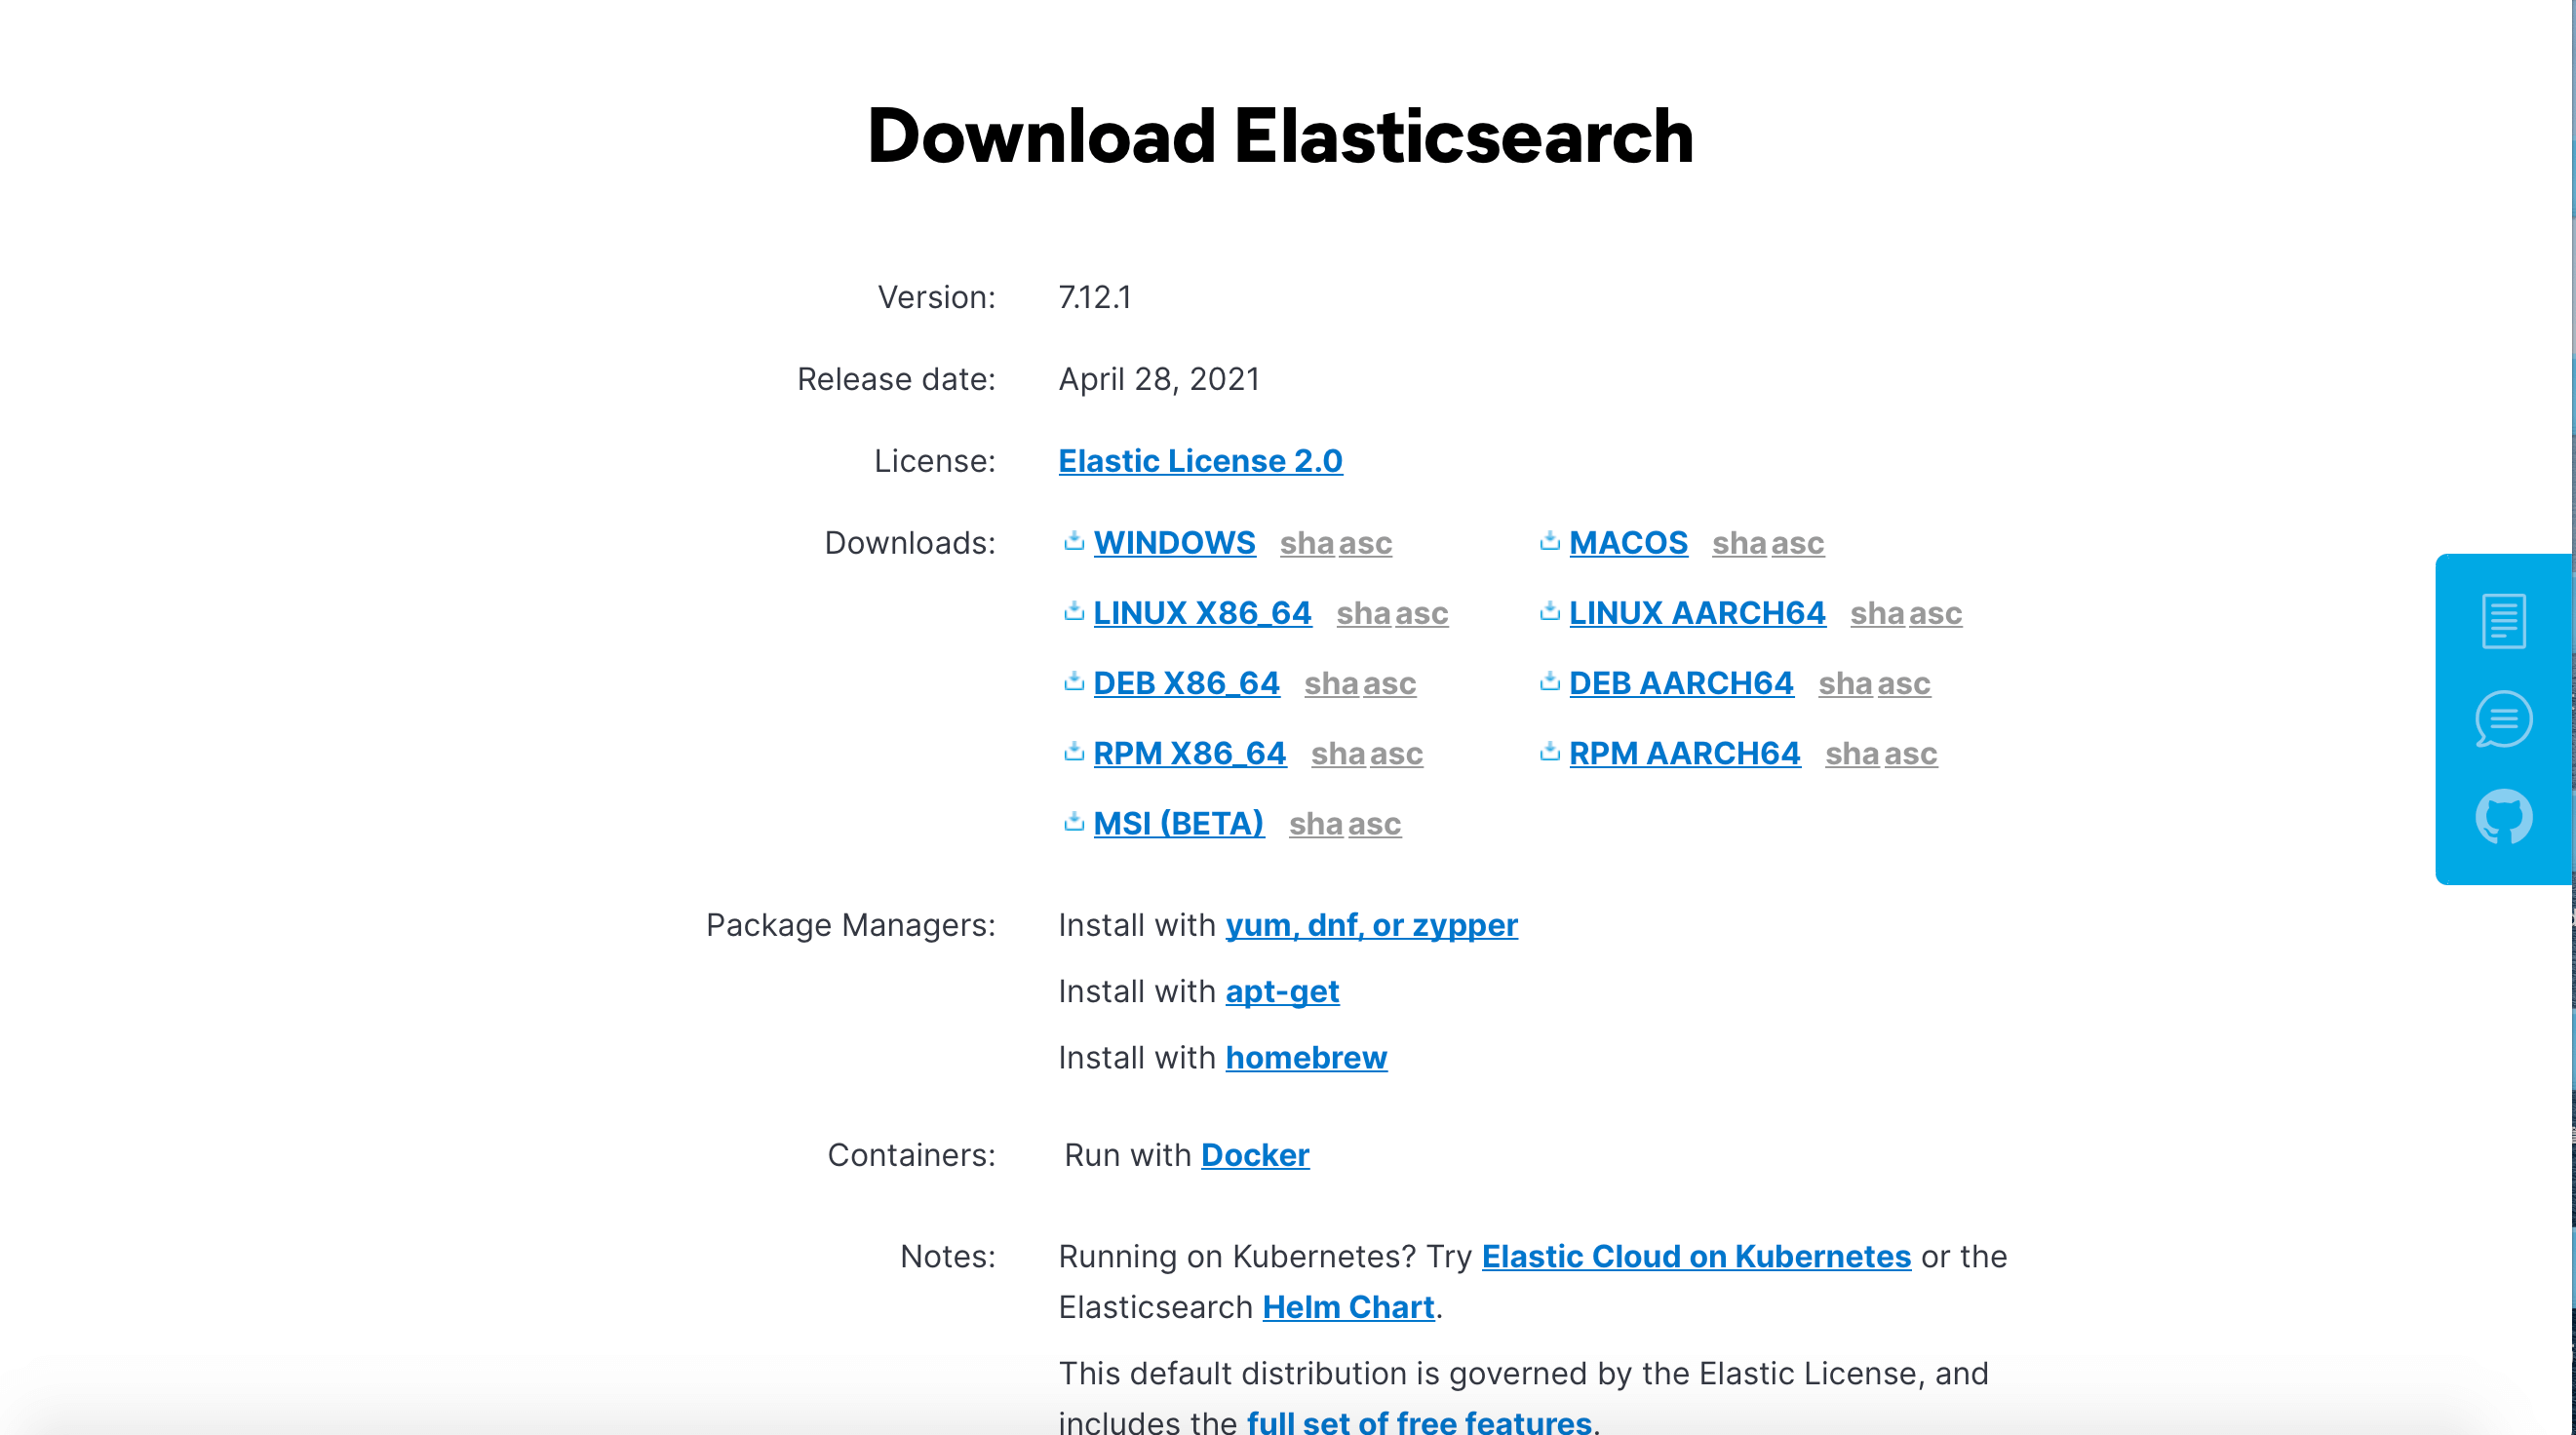Click the download icon beside WINDOWS
The image size is (2576, 1435).
click(1074, 541)
